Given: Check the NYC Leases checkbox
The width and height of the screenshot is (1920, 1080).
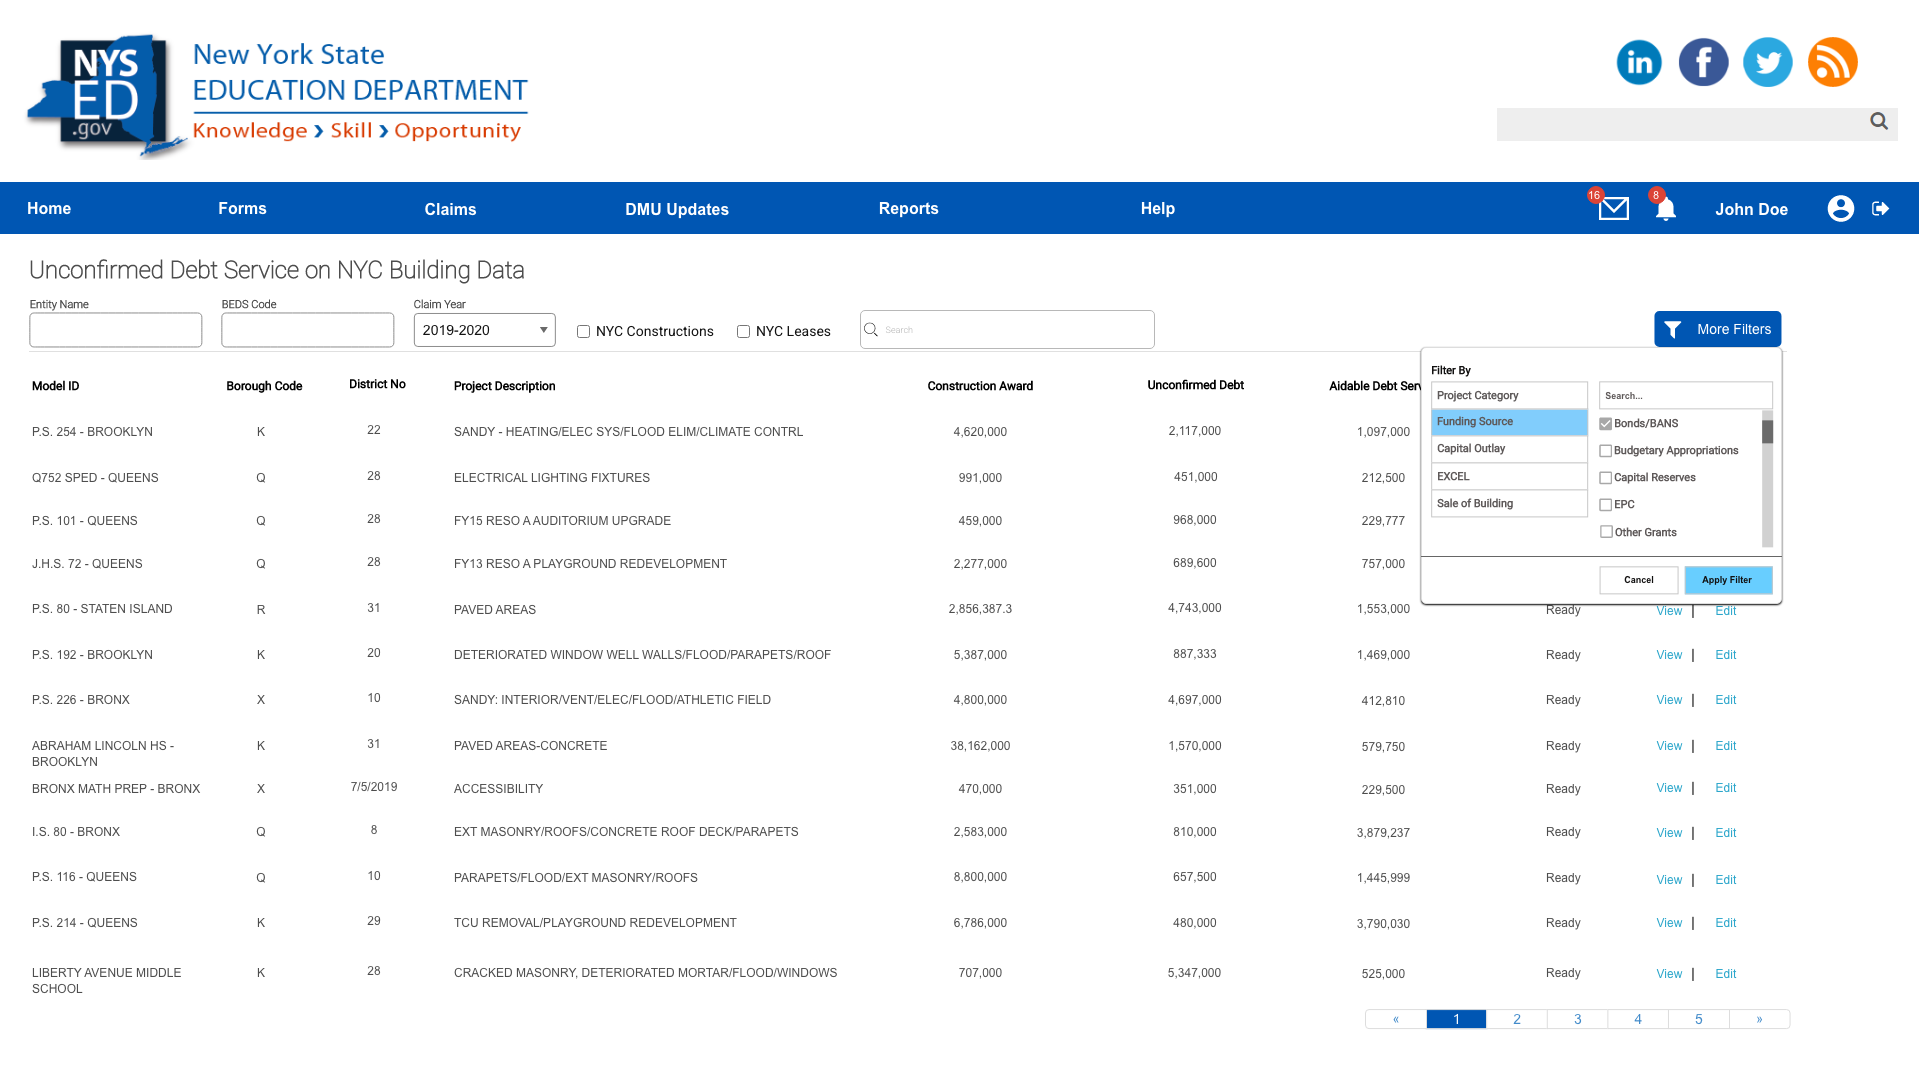Looking at the screenshot, I should coord(743,332).
